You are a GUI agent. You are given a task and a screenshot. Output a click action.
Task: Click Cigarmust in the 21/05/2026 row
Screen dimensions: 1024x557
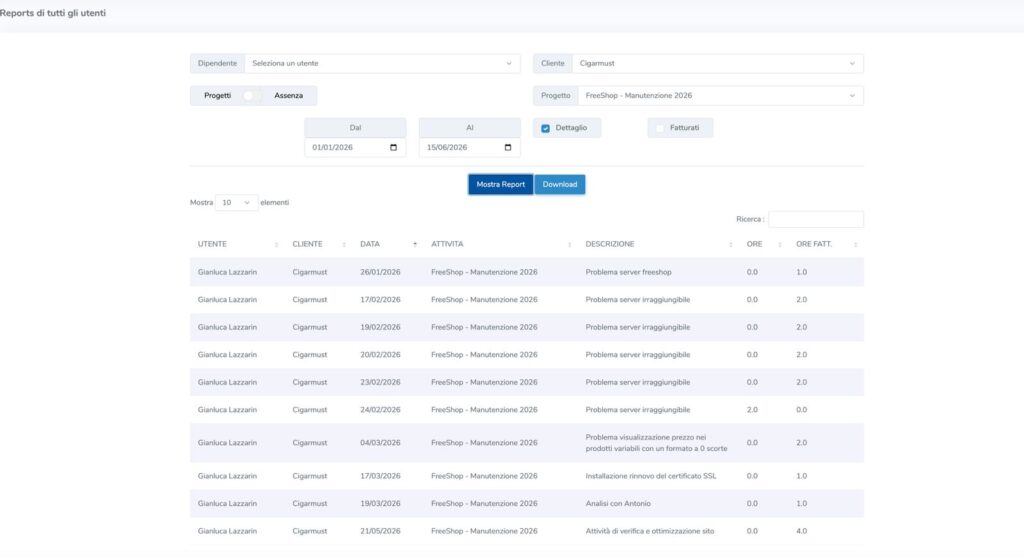point(310,531)
